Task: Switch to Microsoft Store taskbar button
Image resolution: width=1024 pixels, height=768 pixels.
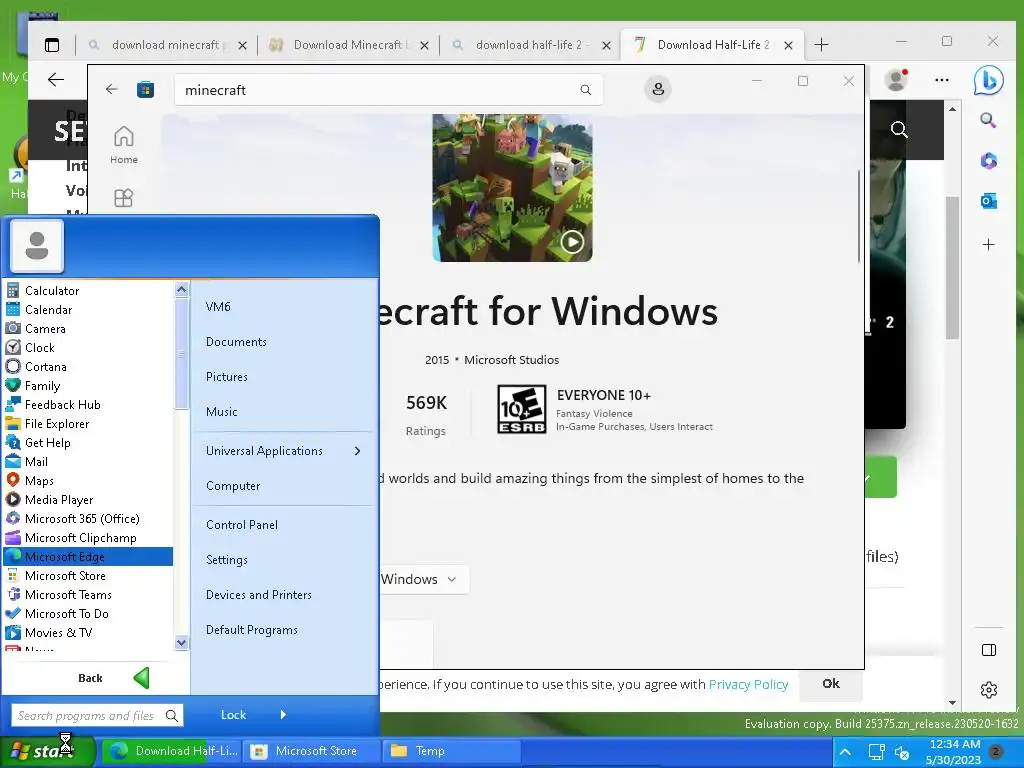Action: coord(312,751)
